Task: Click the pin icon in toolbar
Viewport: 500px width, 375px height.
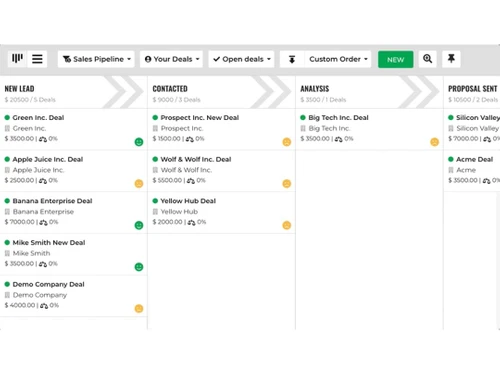Action: pos(451,59)
